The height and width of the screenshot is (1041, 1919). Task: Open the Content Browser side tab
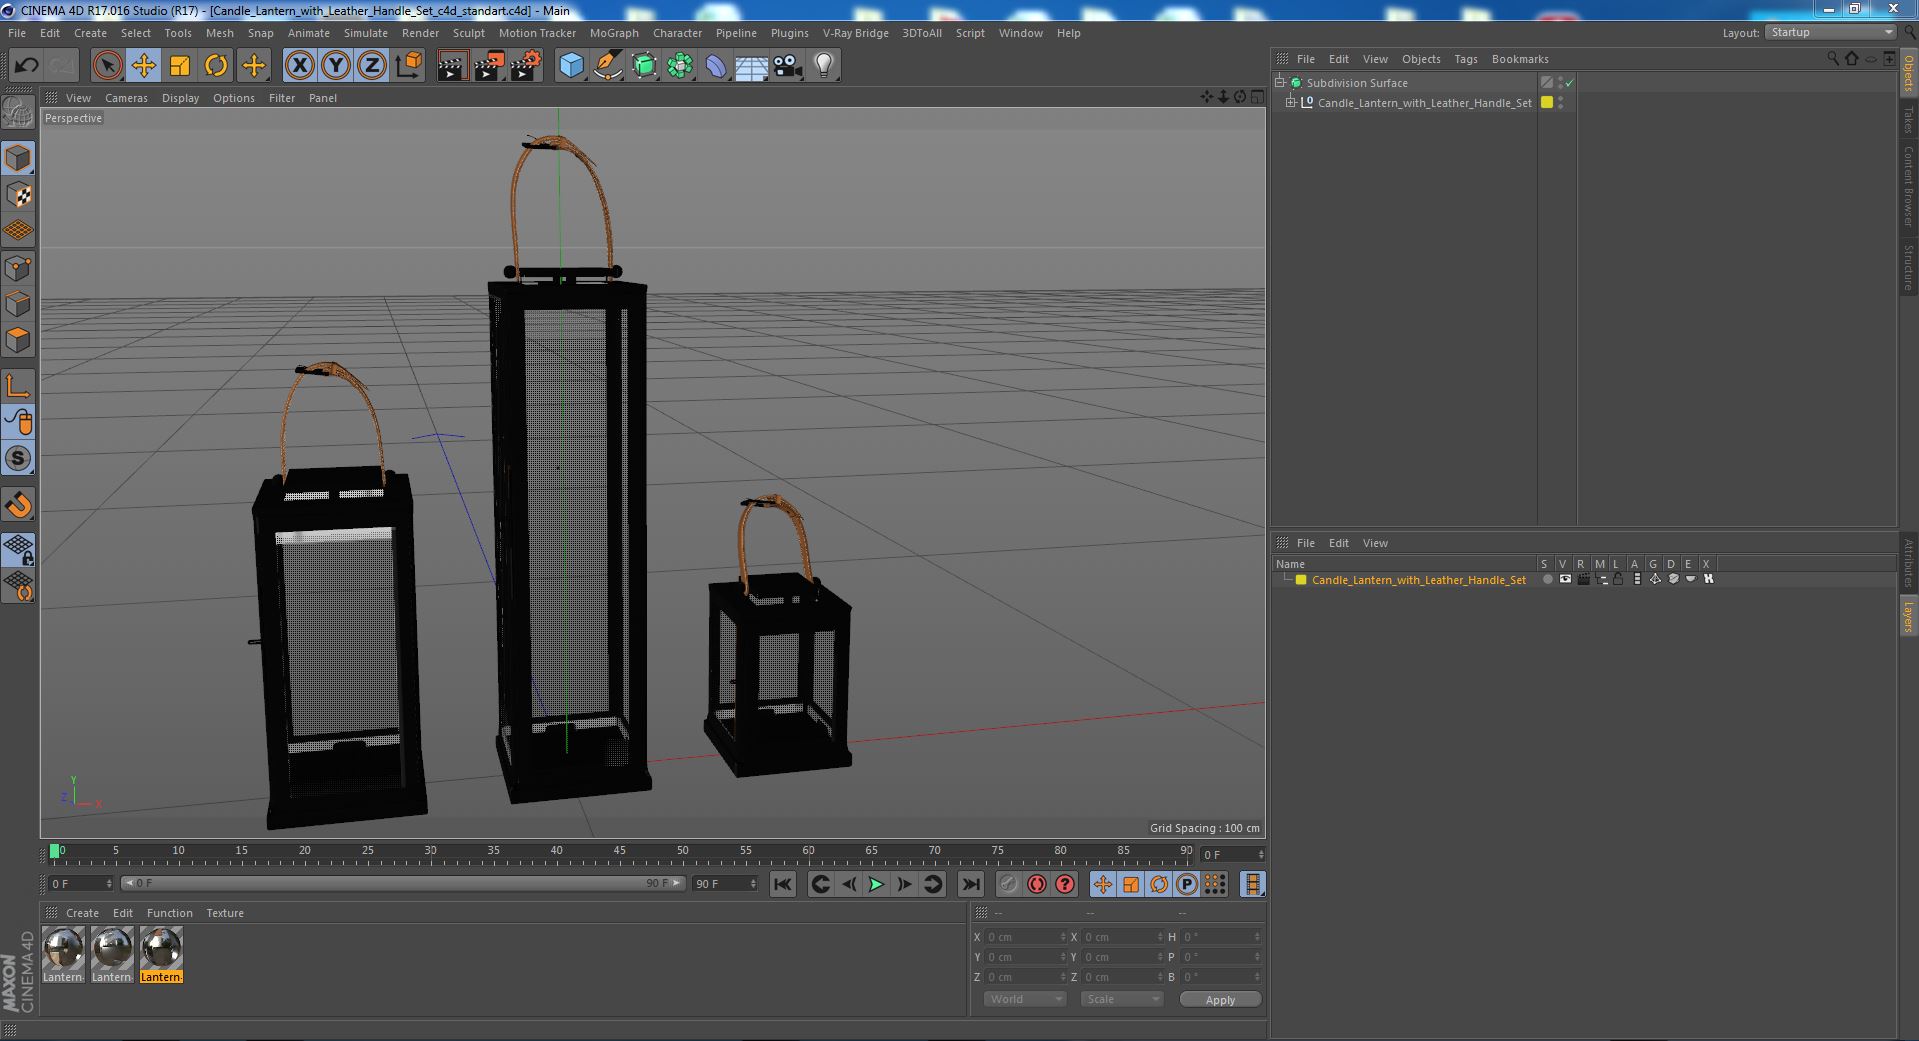coord(1908,186)
